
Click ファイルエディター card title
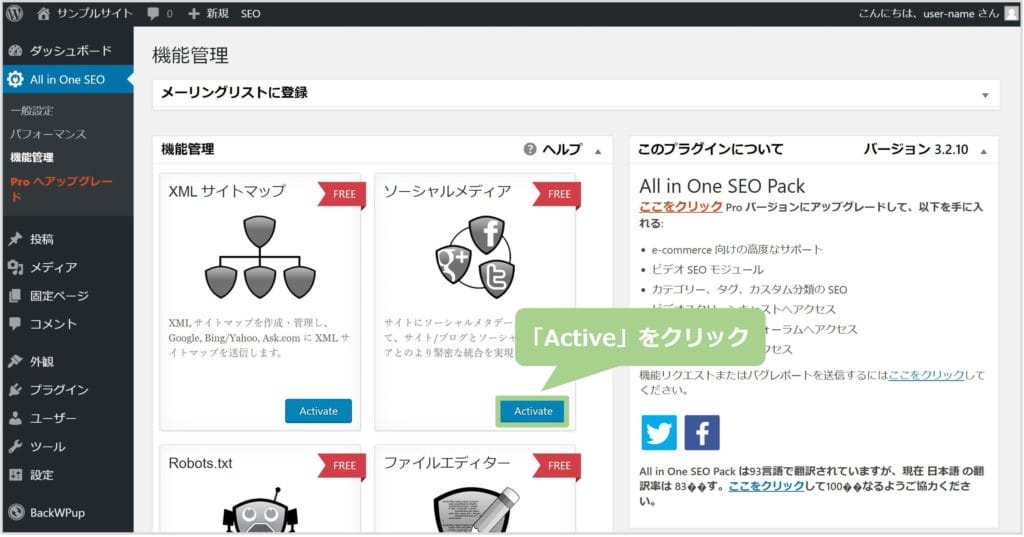pos(447,463)
